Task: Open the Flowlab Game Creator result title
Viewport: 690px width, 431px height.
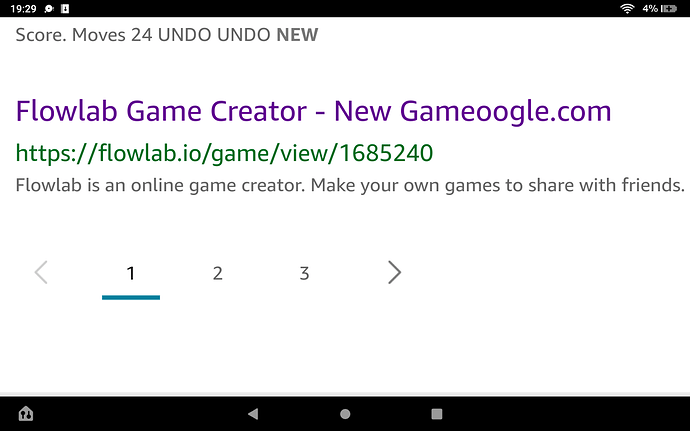Action: tap(313, 111)
